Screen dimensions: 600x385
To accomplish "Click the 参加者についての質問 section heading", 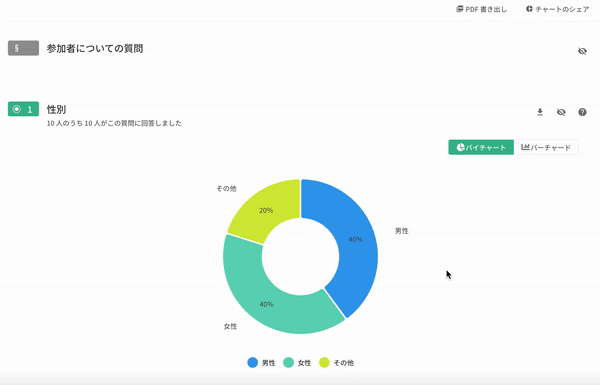I will (95, 49).
